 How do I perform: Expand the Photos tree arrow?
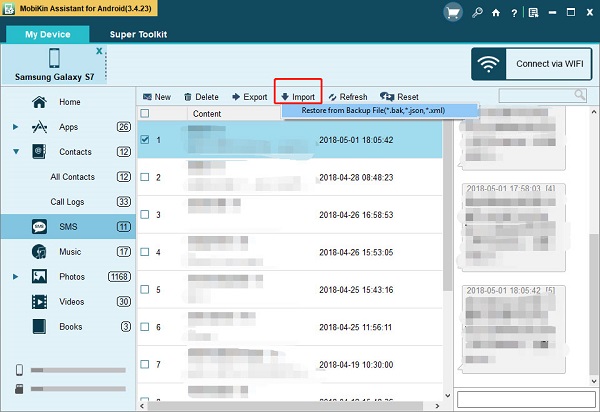point(15,277)
